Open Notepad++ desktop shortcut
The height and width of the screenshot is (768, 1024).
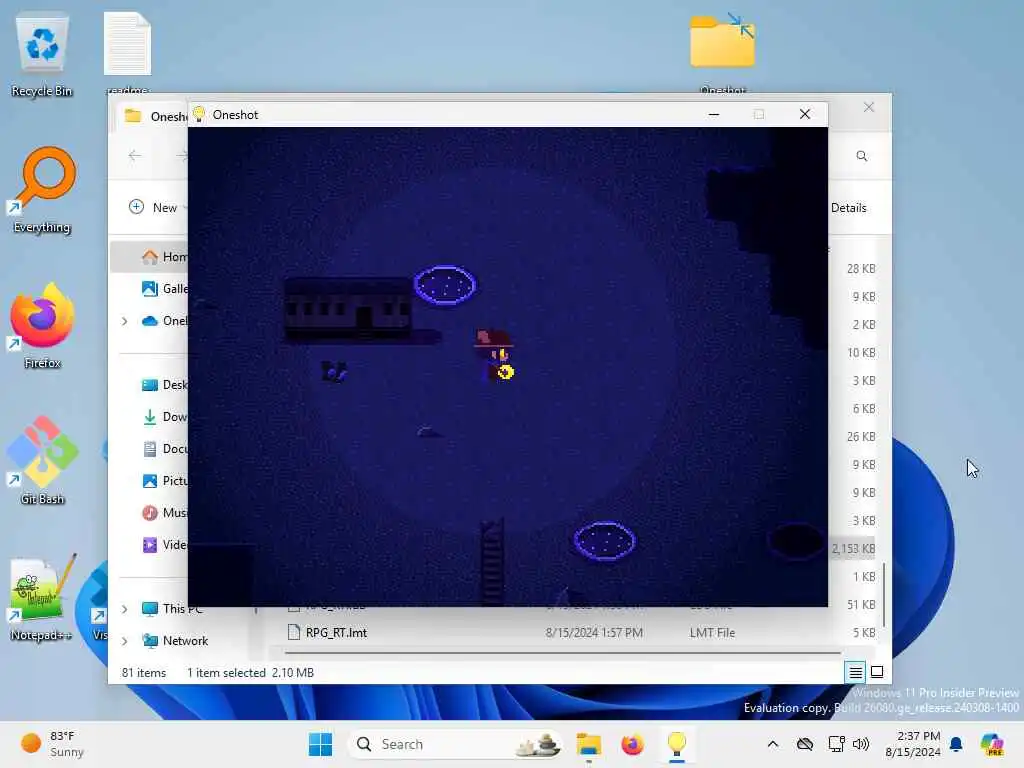coord(42,598)
